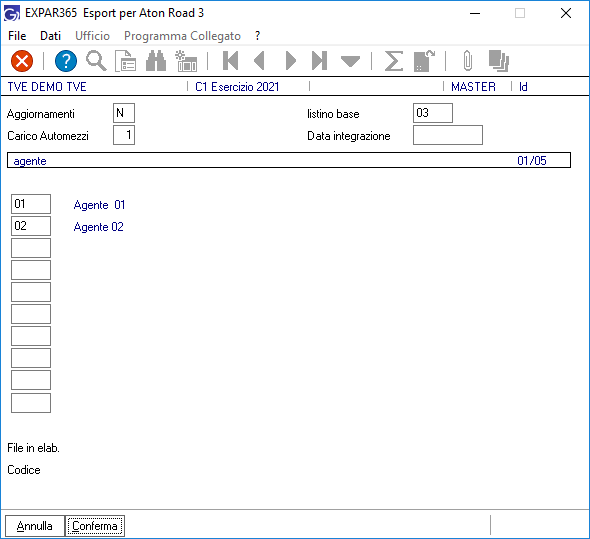Click the magnifying glass search icon
The height and width of the screenshot is (539, 590).
coord(96,61)
